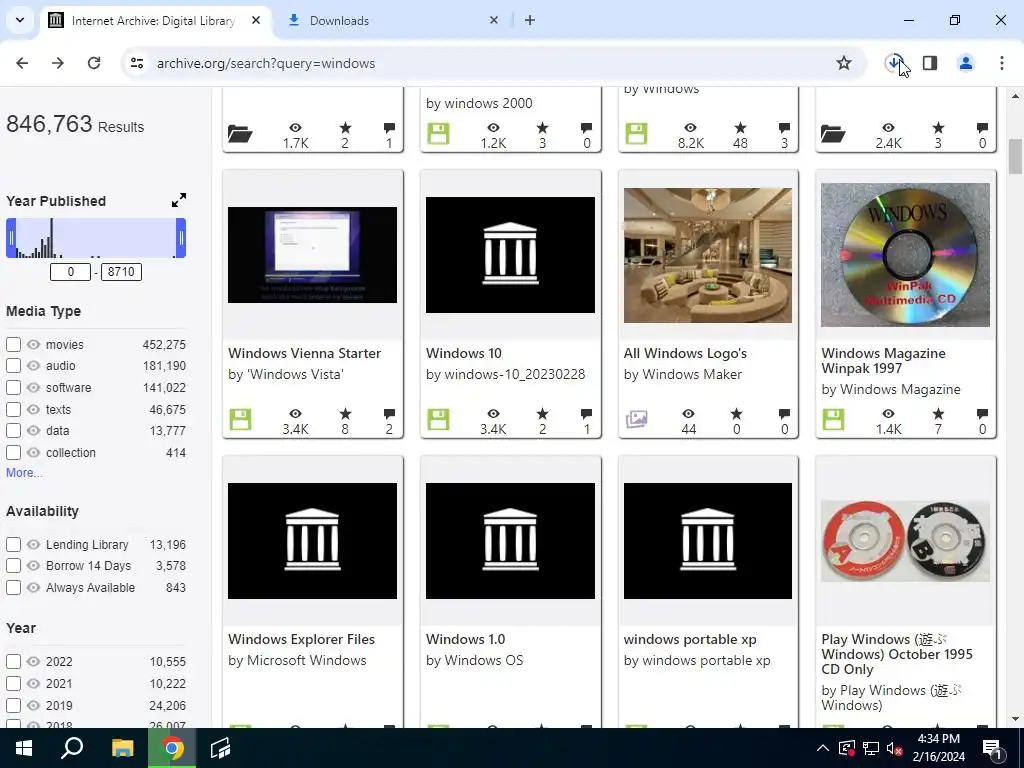Screen dimensions: 1024x768
Task: Open taskbar Search
Action: (x=72, y=748)
